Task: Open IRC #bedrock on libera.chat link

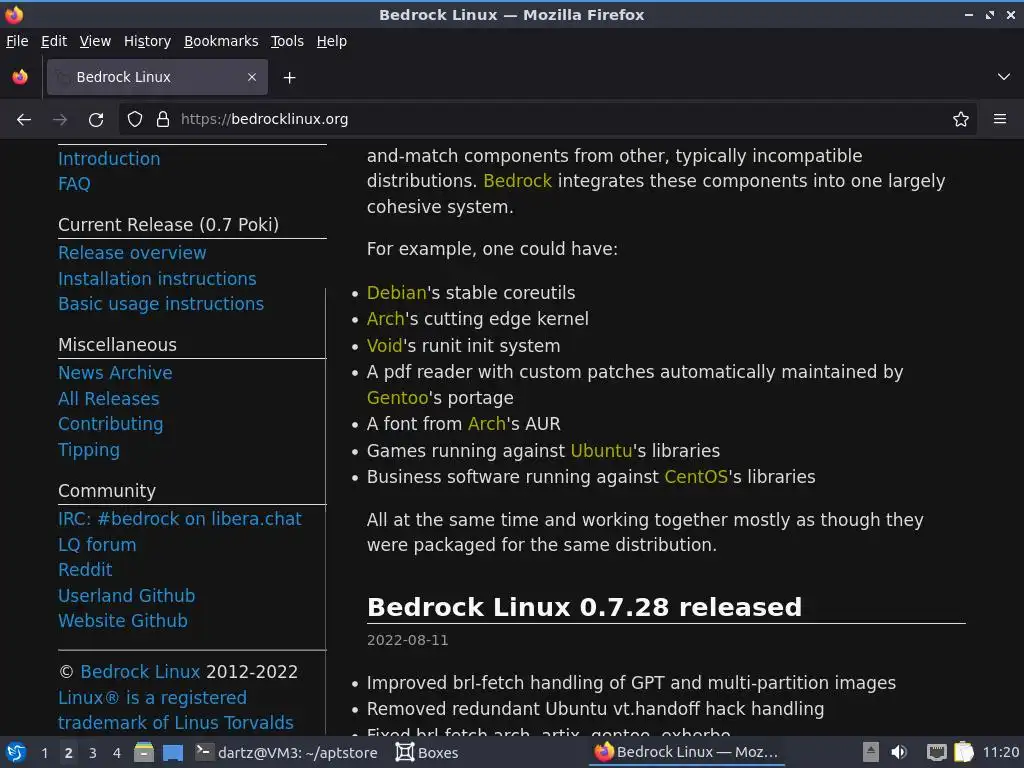Action: (180, 519)
